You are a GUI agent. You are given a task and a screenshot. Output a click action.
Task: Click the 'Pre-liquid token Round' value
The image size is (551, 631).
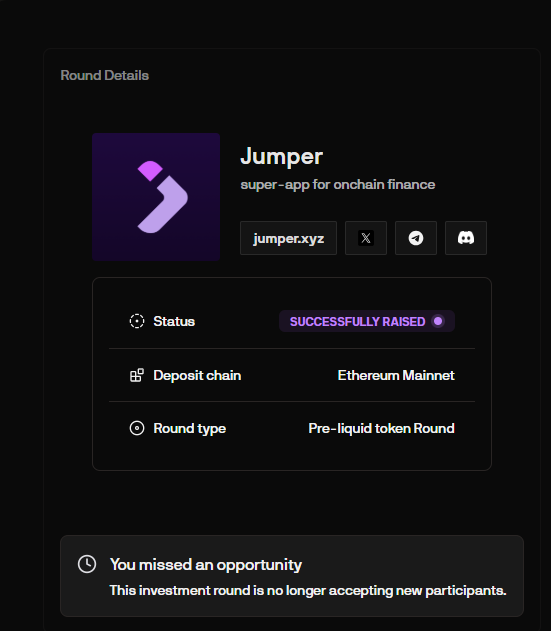[381, 428]
